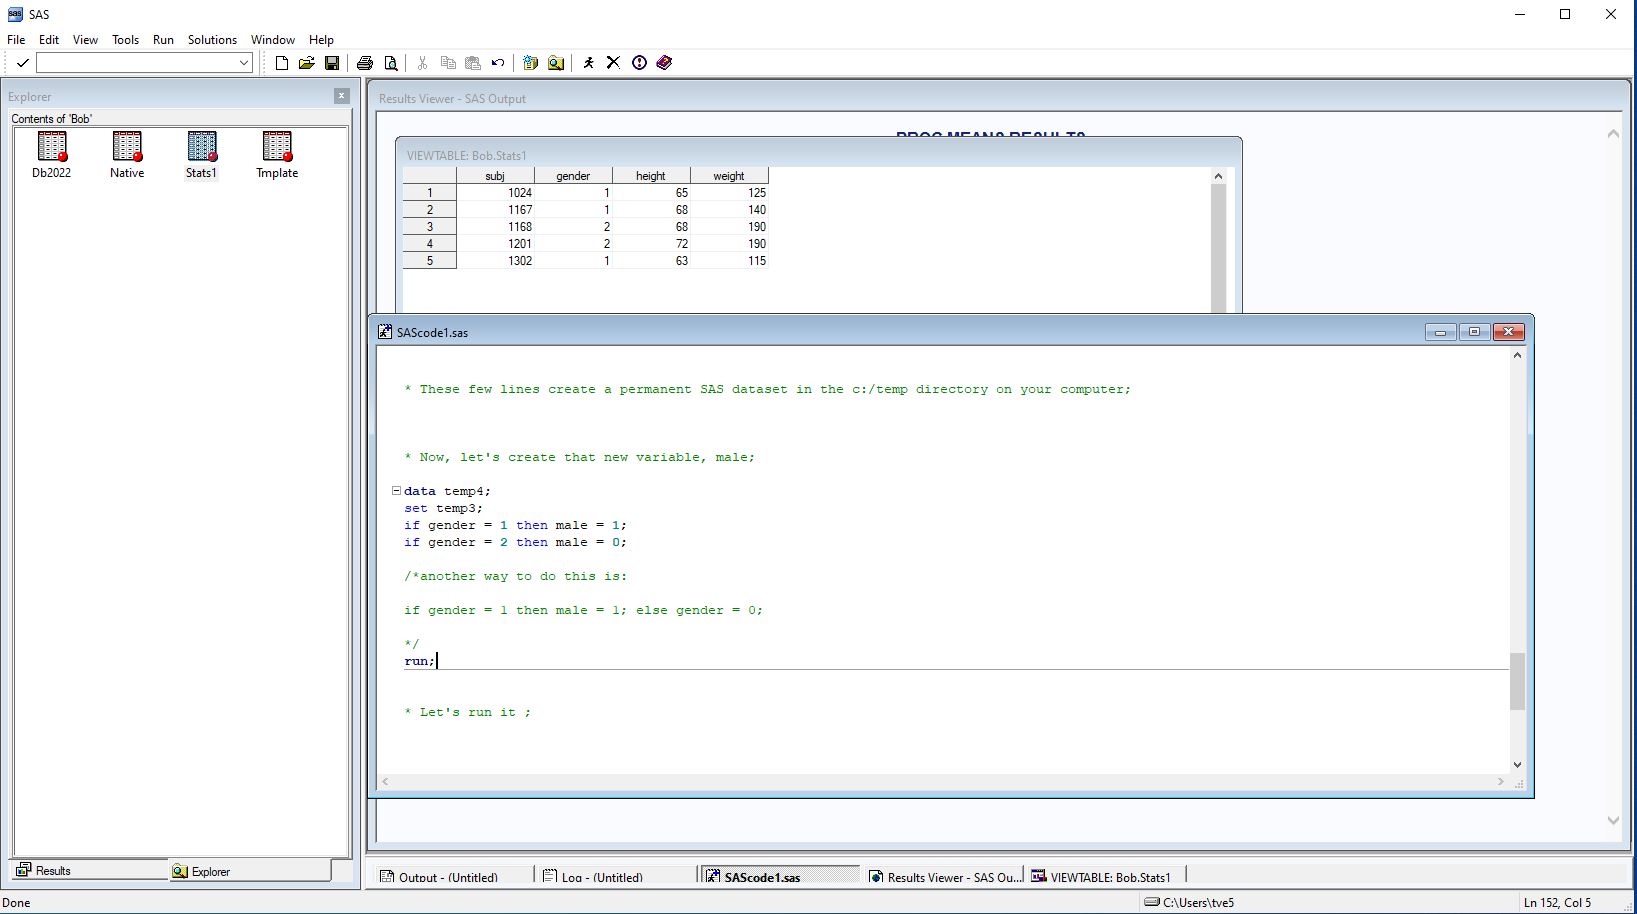Click the New file icon in toolbar
The height and width of the screenshot is (914, 1637).
click(282, 63)
